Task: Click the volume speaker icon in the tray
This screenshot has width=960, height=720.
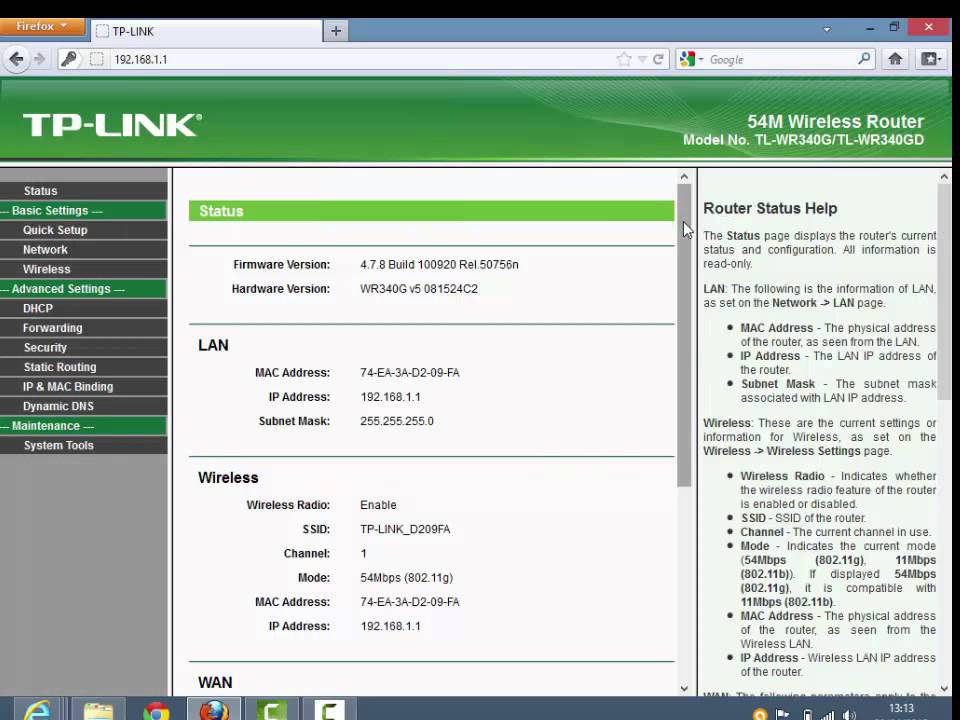Action: pyautogui.click(x=849, y=714)
